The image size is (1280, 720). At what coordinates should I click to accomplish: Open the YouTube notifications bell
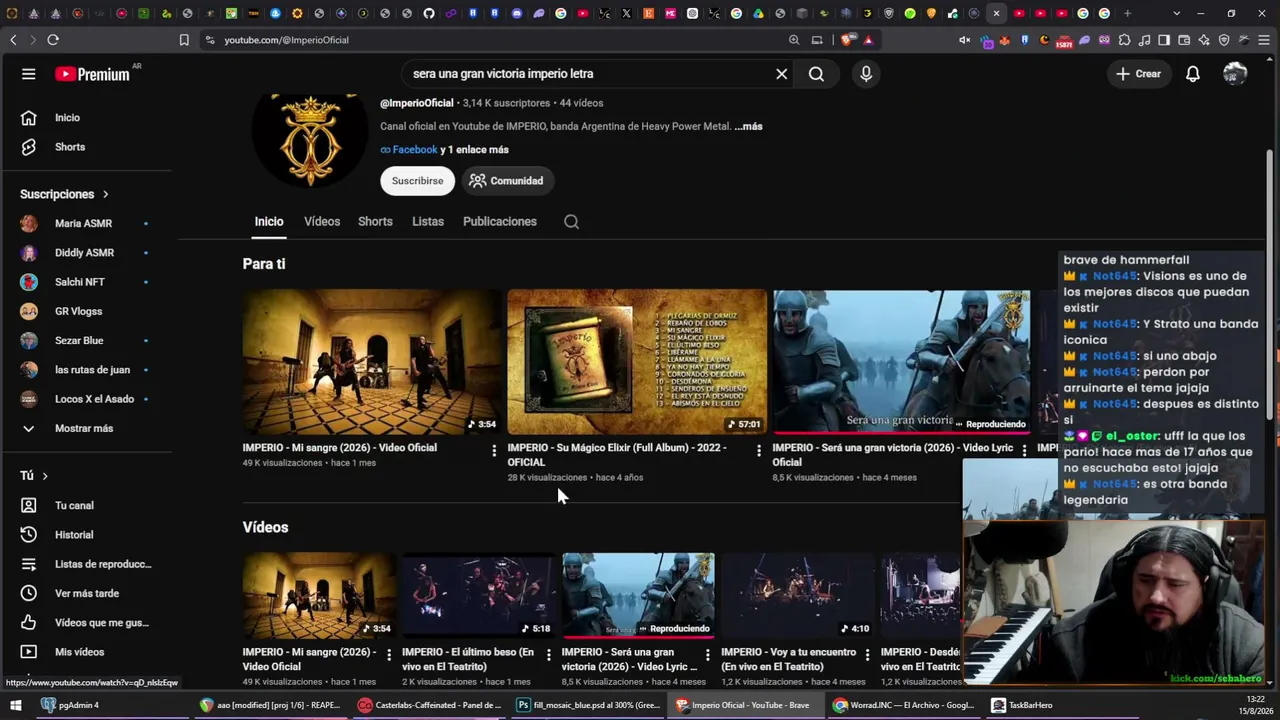click(x=1193, y=74)
